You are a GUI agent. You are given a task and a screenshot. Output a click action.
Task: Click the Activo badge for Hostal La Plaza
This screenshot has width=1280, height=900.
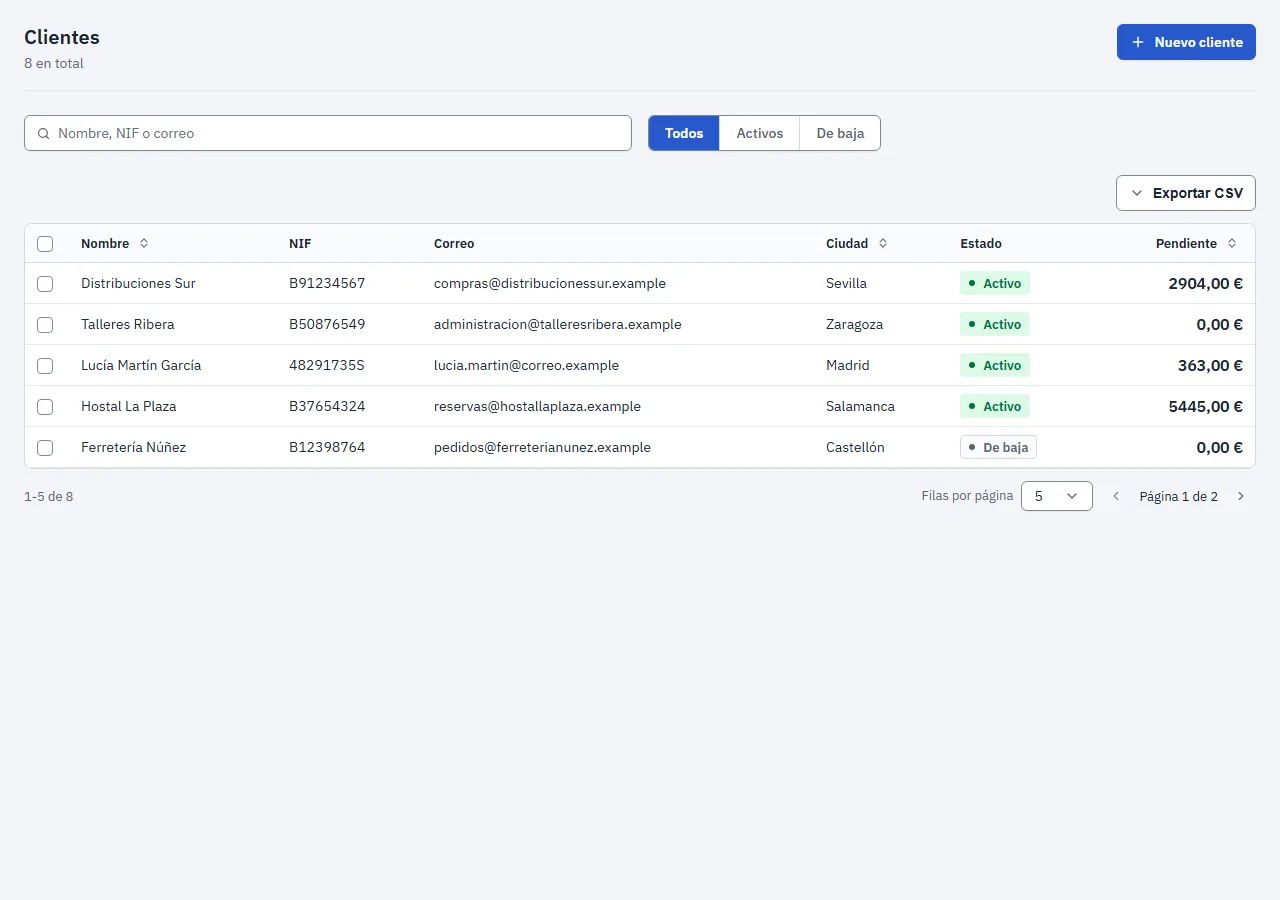[x=995, y=406]
